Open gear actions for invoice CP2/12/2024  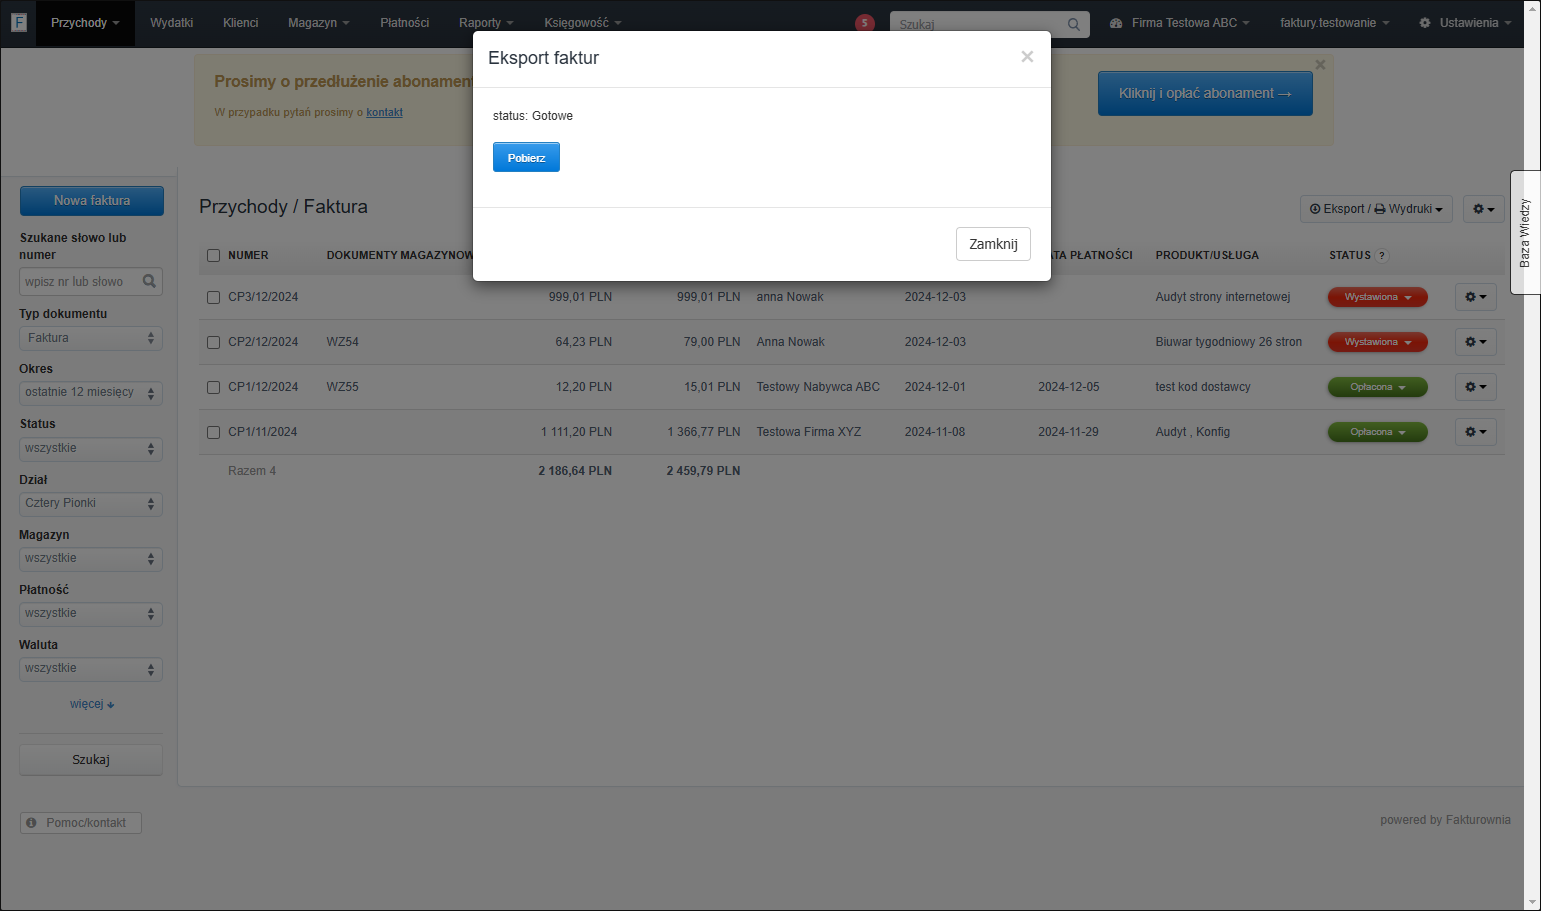click(1476, 342)
